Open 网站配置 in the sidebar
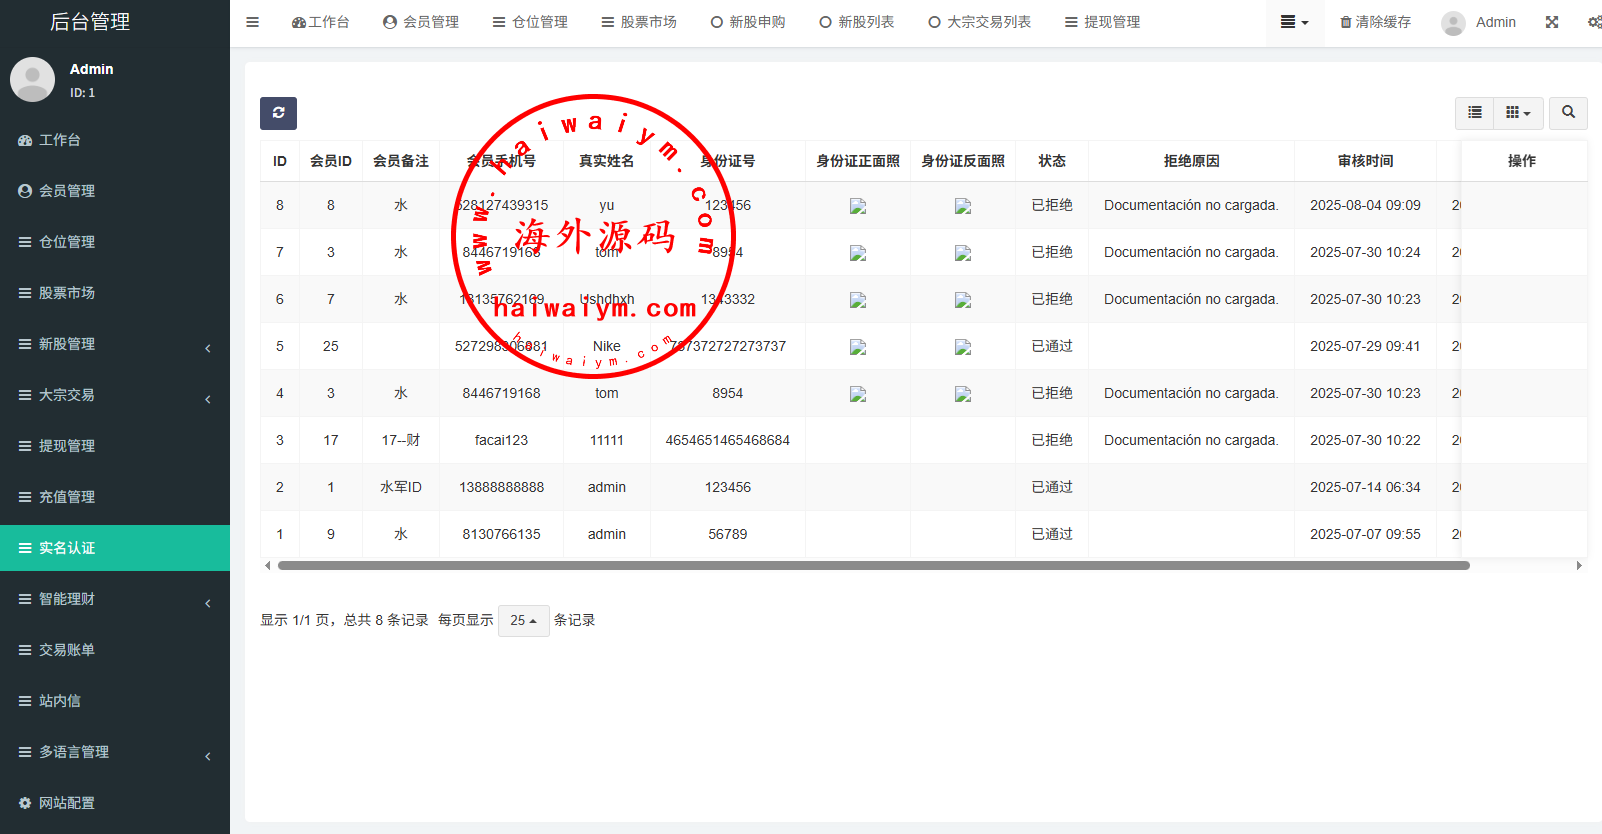The height and width of the screenshot is (834, 1602). pyautogui.click(x=67, y=803)
